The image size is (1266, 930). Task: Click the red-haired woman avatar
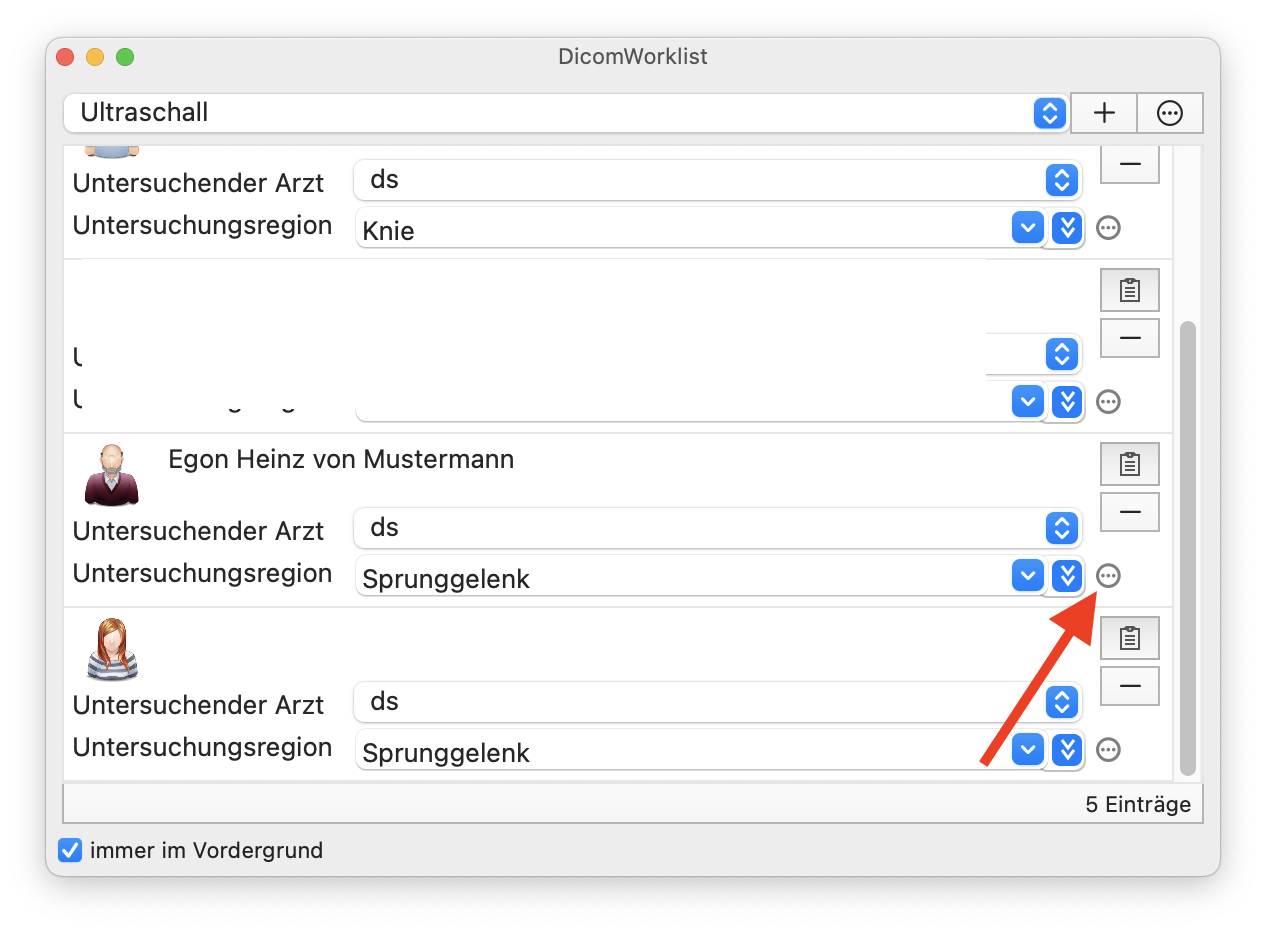[x=111, y=649]
